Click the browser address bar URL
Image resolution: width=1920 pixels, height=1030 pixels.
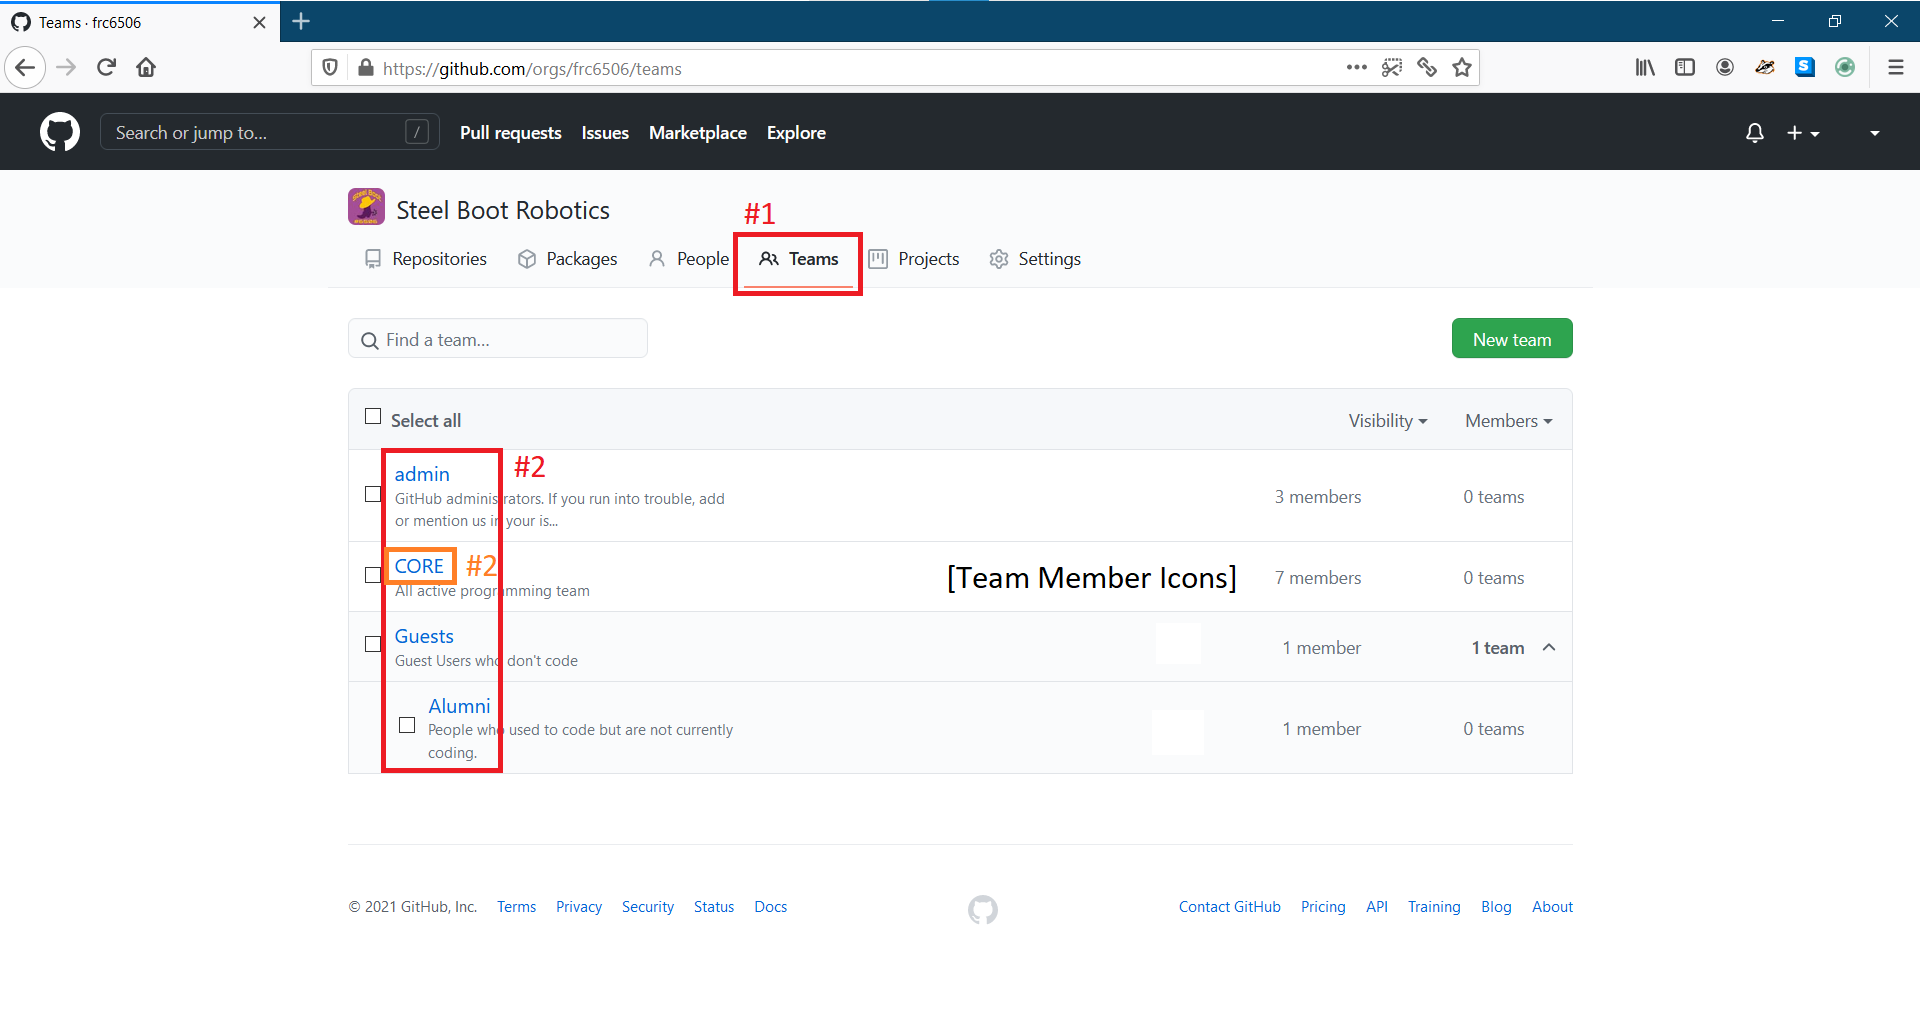pos(532,69)
